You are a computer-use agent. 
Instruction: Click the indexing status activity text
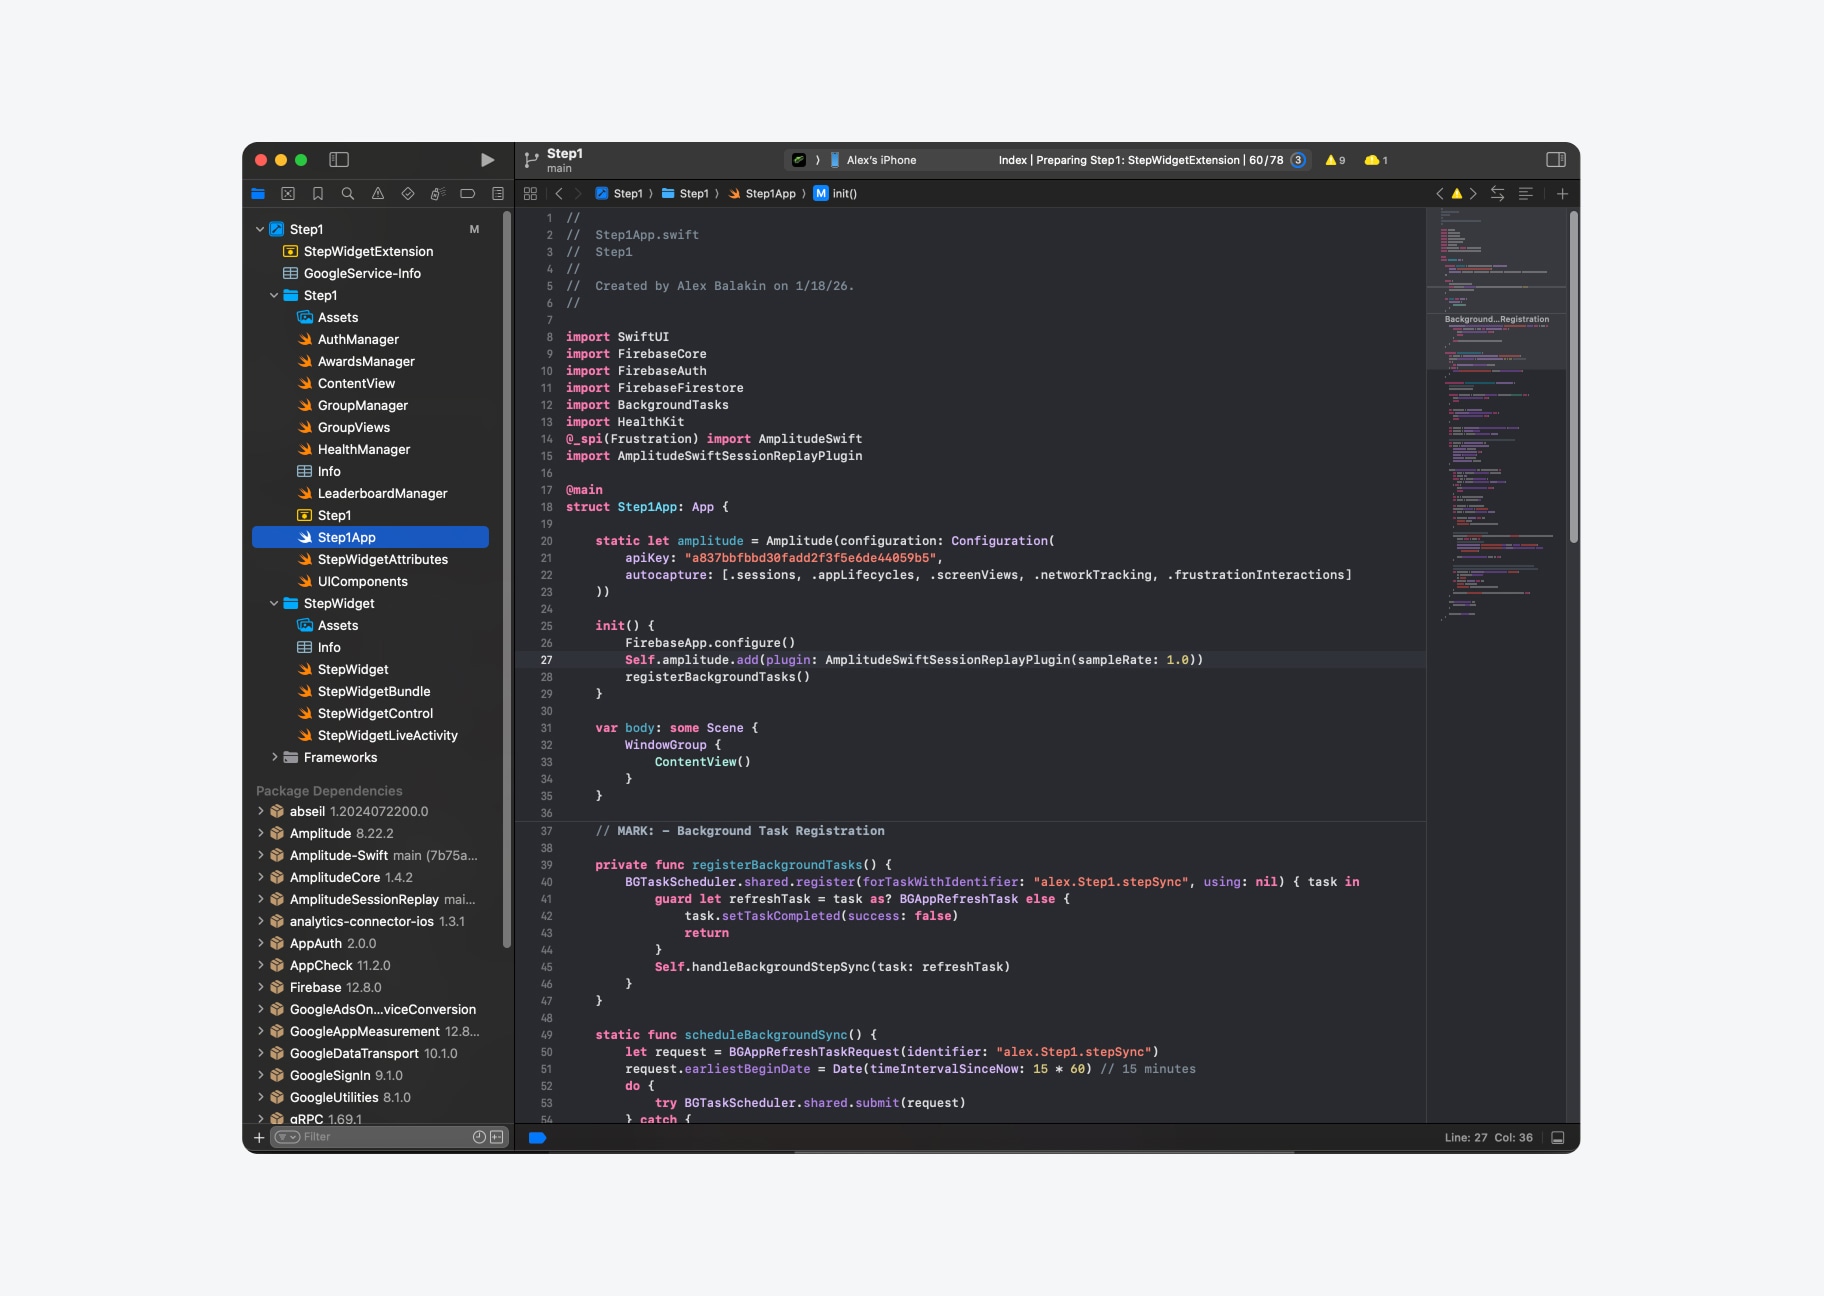tap(1140, 160)
